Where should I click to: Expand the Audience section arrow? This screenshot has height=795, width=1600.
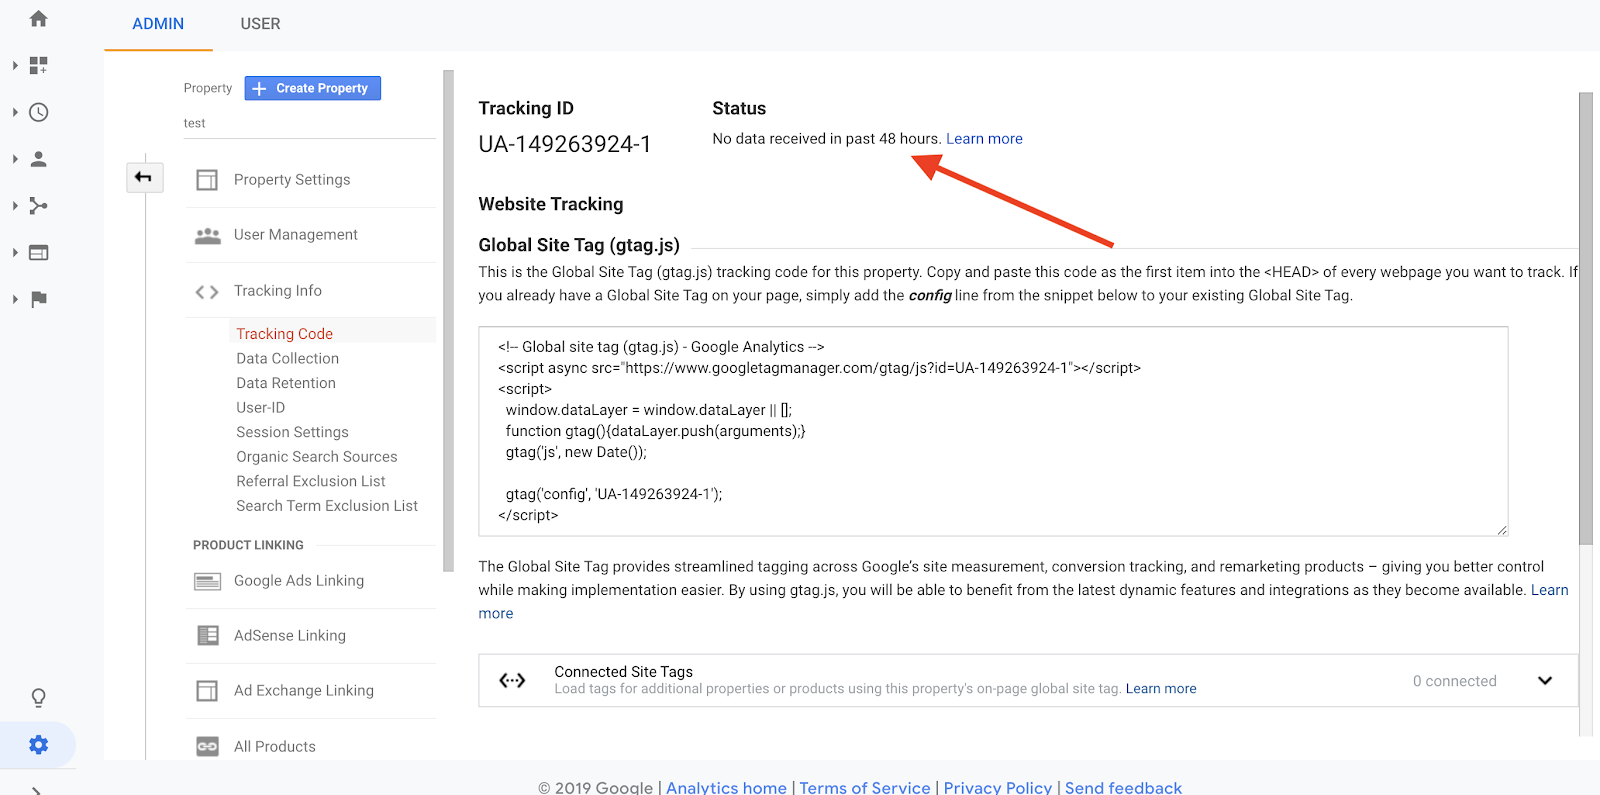click(15, 159)
